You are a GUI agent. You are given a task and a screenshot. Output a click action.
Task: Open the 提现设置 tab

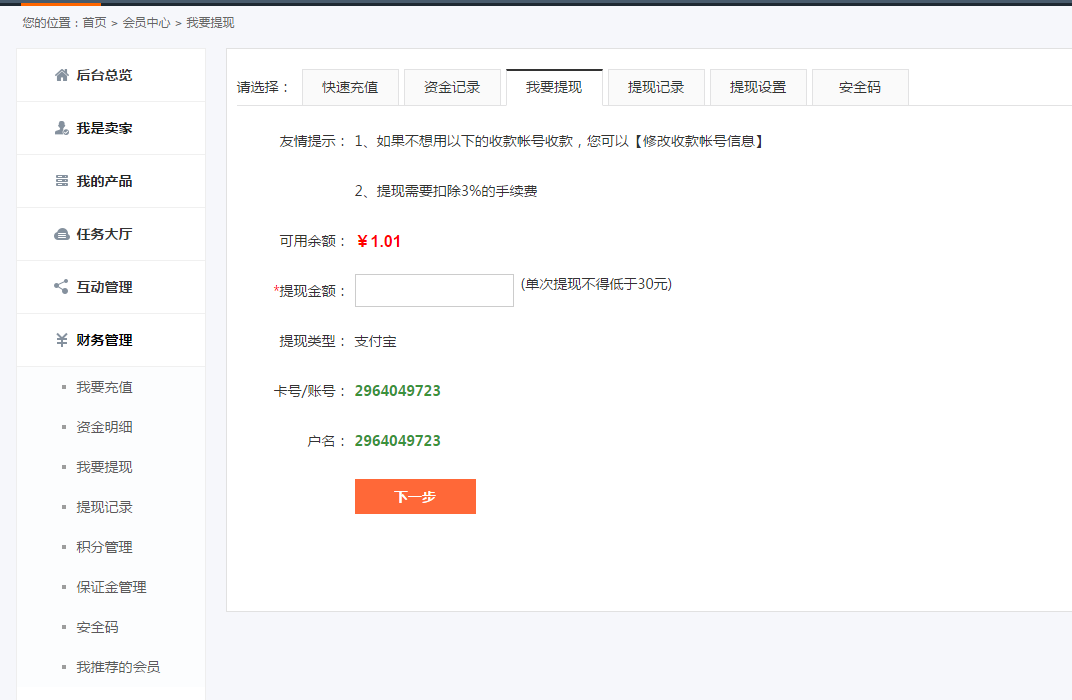[758, 87]
